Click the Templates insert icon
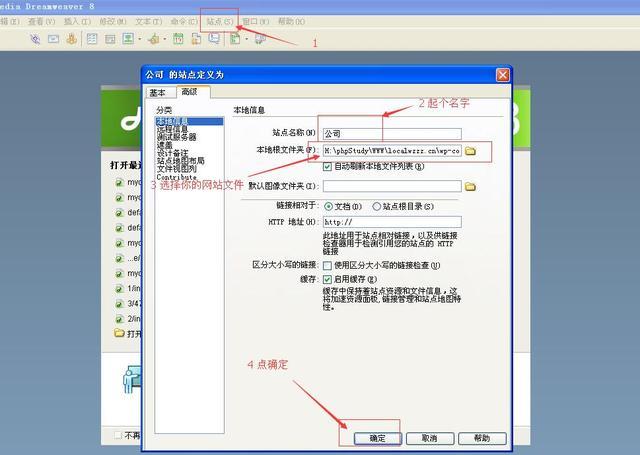 [x=235, y=39]
